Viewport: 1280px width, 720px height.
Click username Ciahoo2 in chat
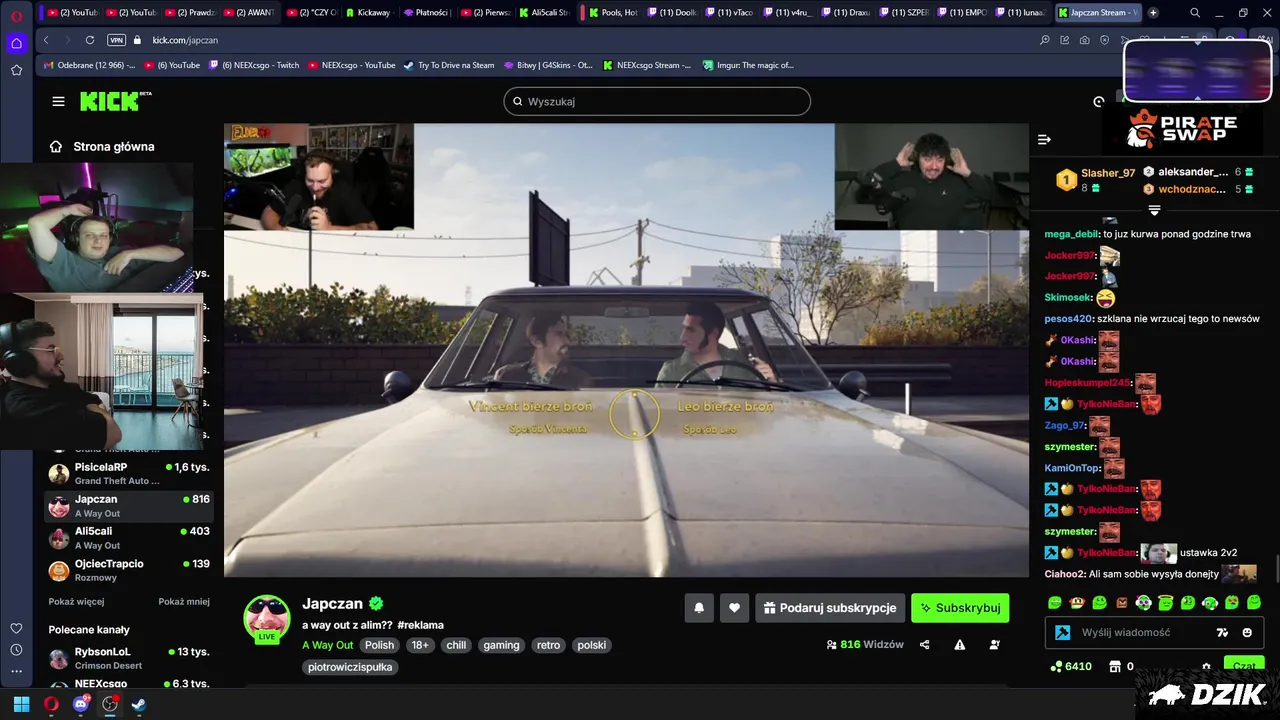[x=1065, y=574]
